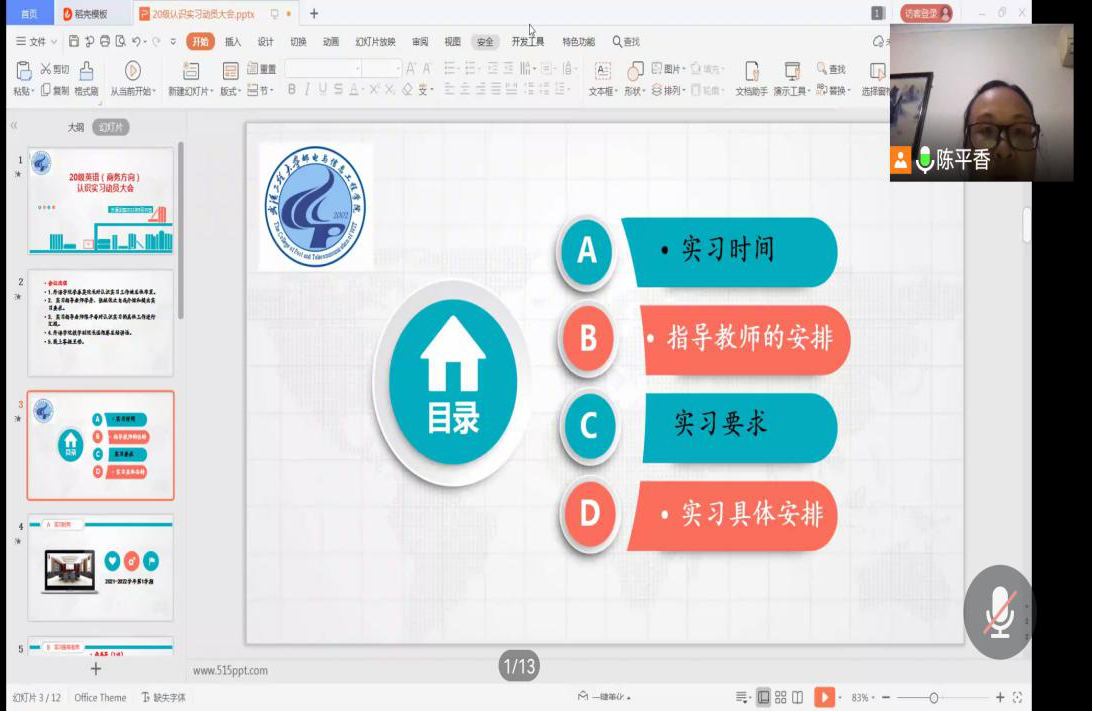Switch to Outline (大纲) pane view

pos(75,128)
